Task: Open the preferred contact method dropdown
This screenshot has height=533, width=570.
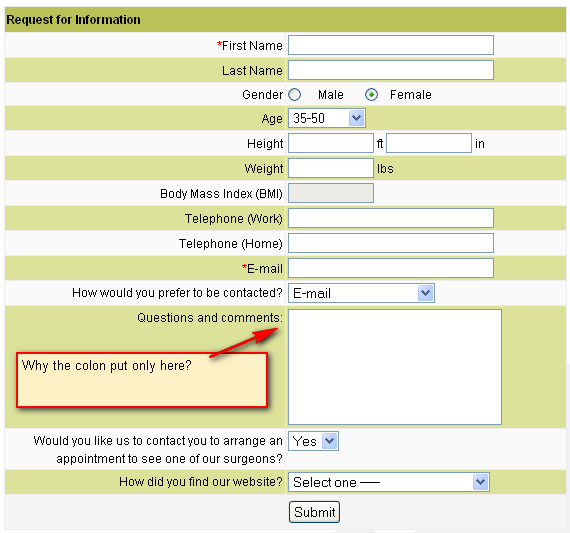Action: (361, 293)
